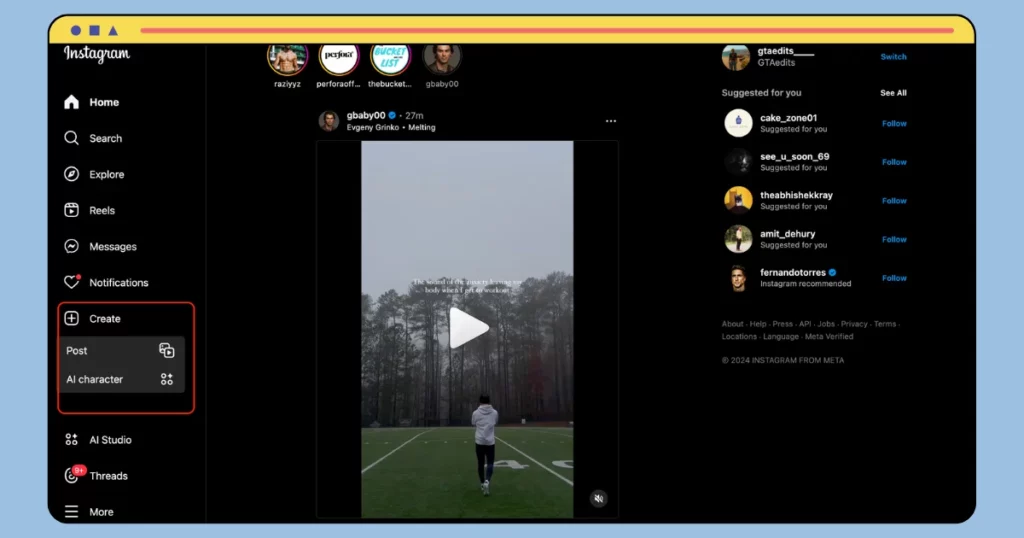Click the AI character icon in submenu
Screen dimensions: 1024x538
pos(167,379)
